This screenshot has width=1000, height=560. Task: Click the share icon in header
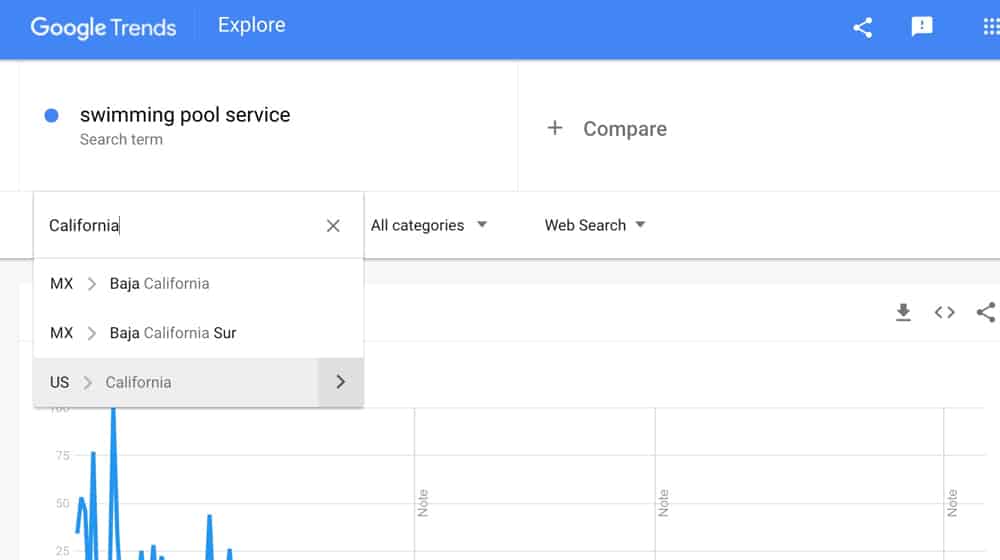[862, 27]
